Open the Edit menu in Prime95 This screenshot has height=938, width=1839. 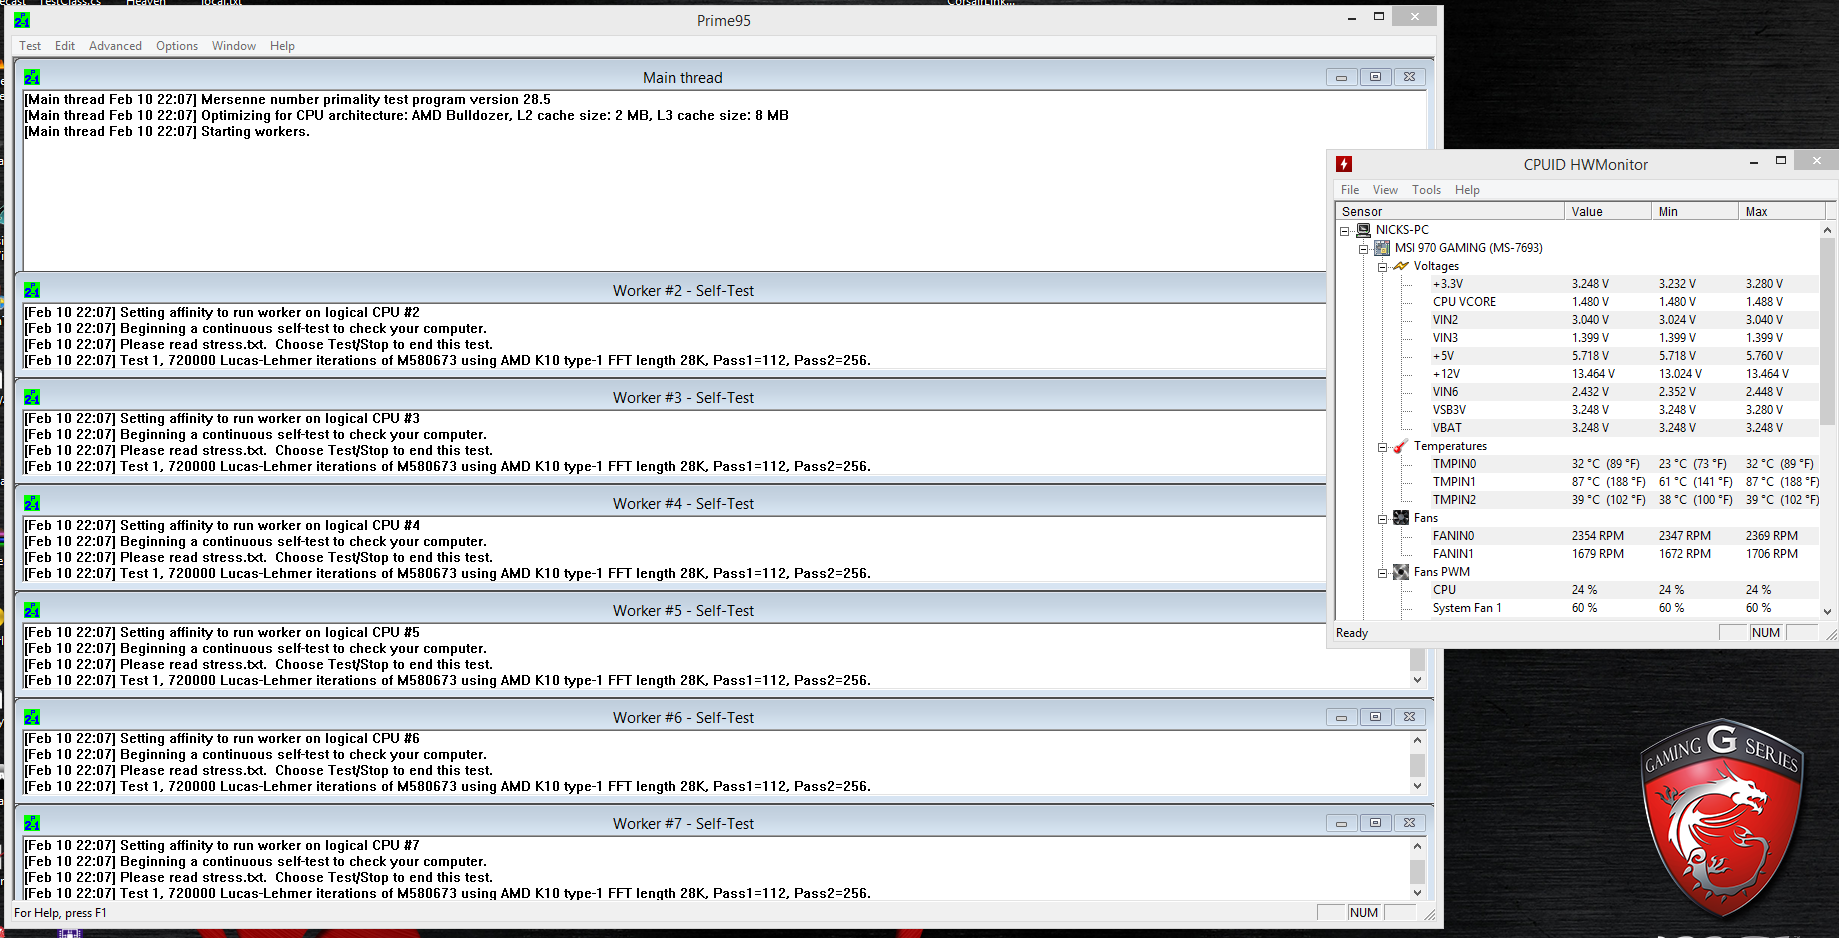(65, 46)
